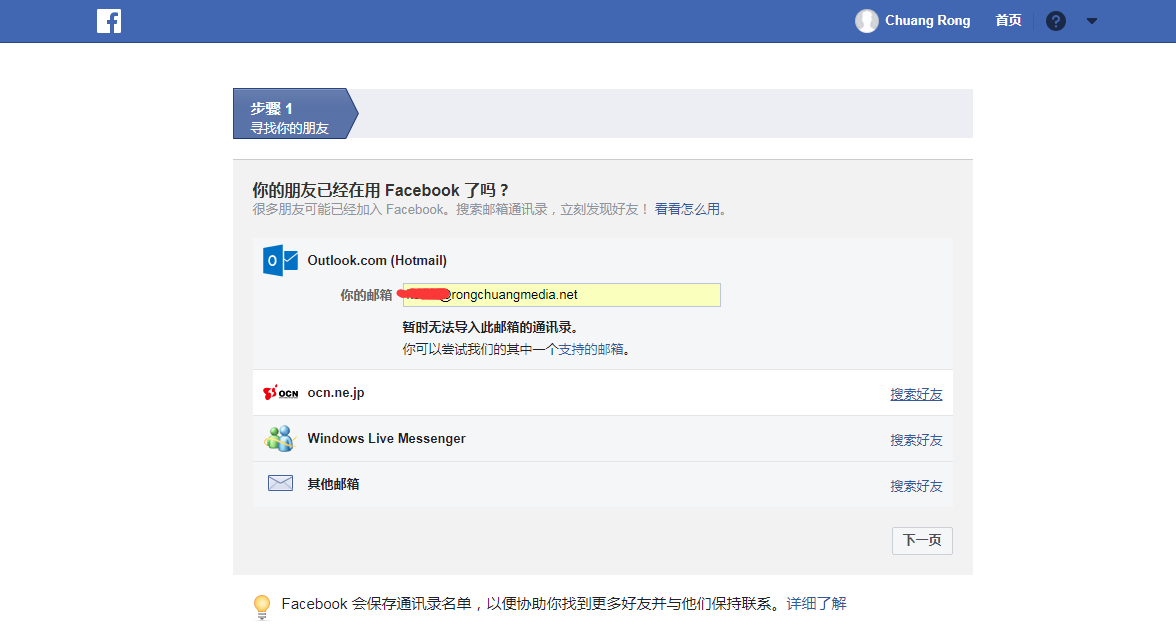Screen dimensions: 1176x628
Task: Open the 看看怎么用 link
Action: click(687, 209)
